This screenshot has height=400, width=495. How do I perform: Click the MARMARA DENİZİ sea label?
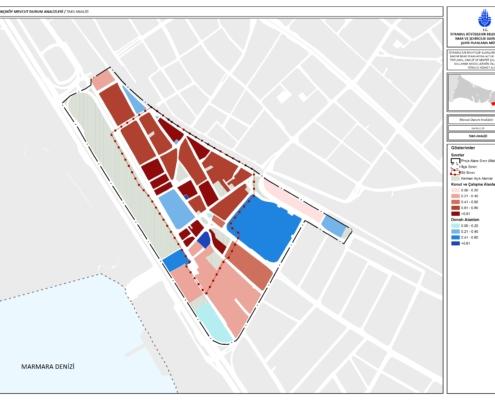tap(48, 367)
